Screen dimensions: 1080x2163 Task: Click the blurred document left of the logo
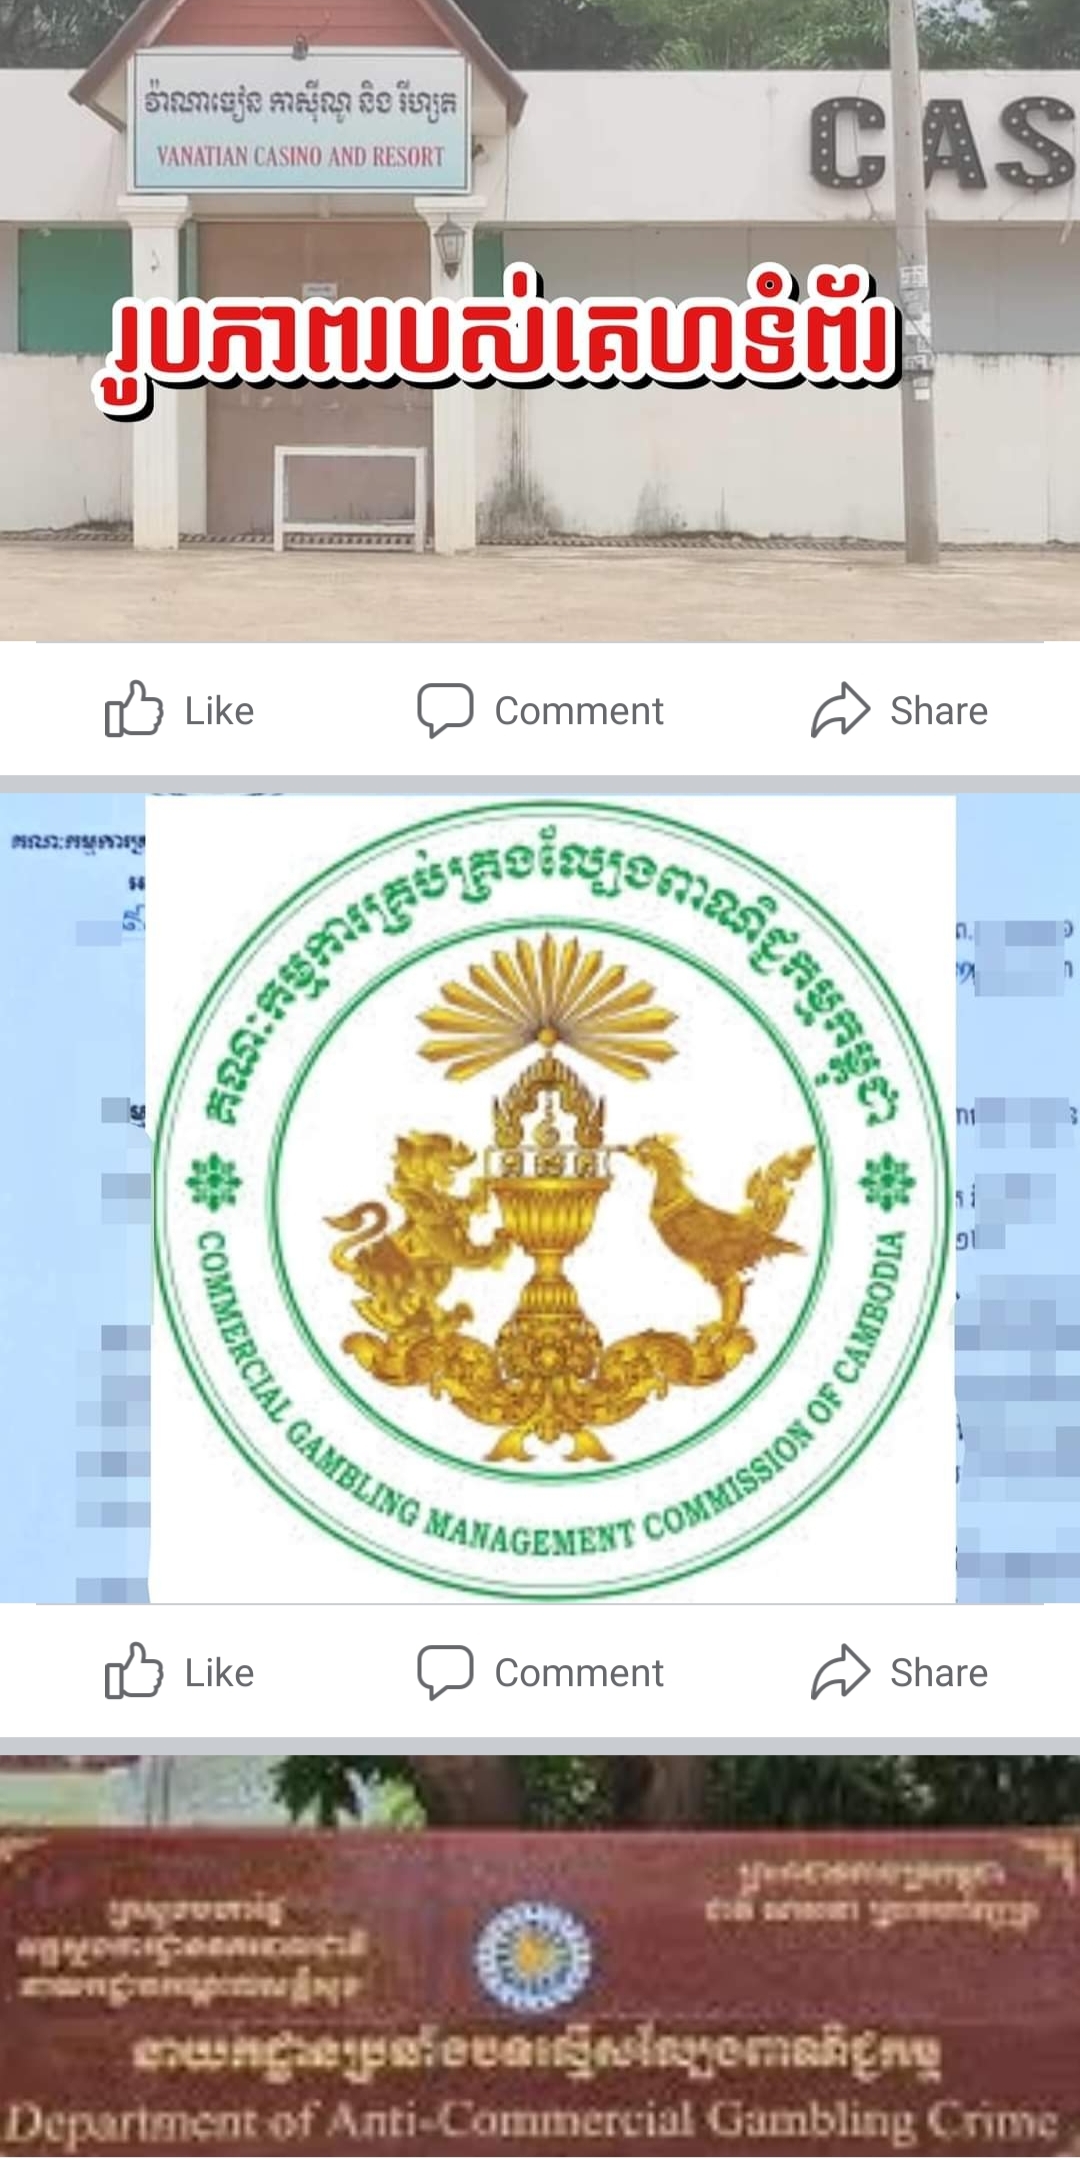pos(74,1199)
